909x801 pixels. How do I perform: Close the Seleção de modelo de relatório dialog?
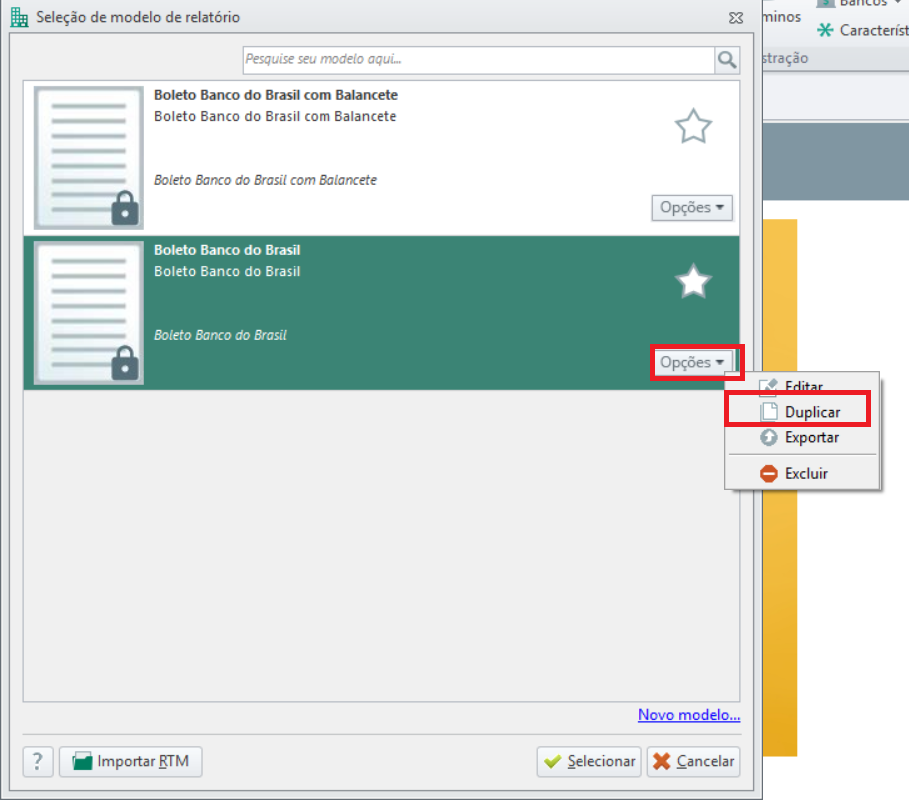pos(736,18)
